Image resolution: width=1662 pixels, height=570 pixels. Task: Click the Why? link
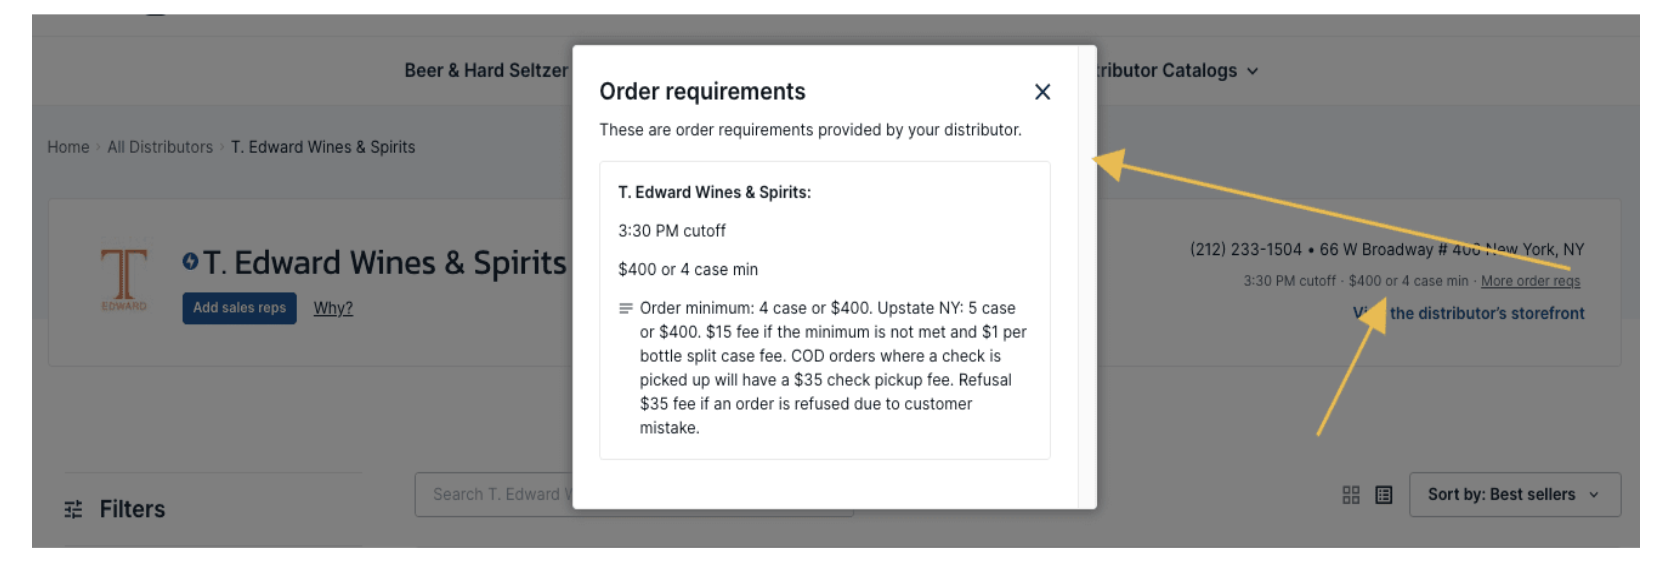click(333, 308)
